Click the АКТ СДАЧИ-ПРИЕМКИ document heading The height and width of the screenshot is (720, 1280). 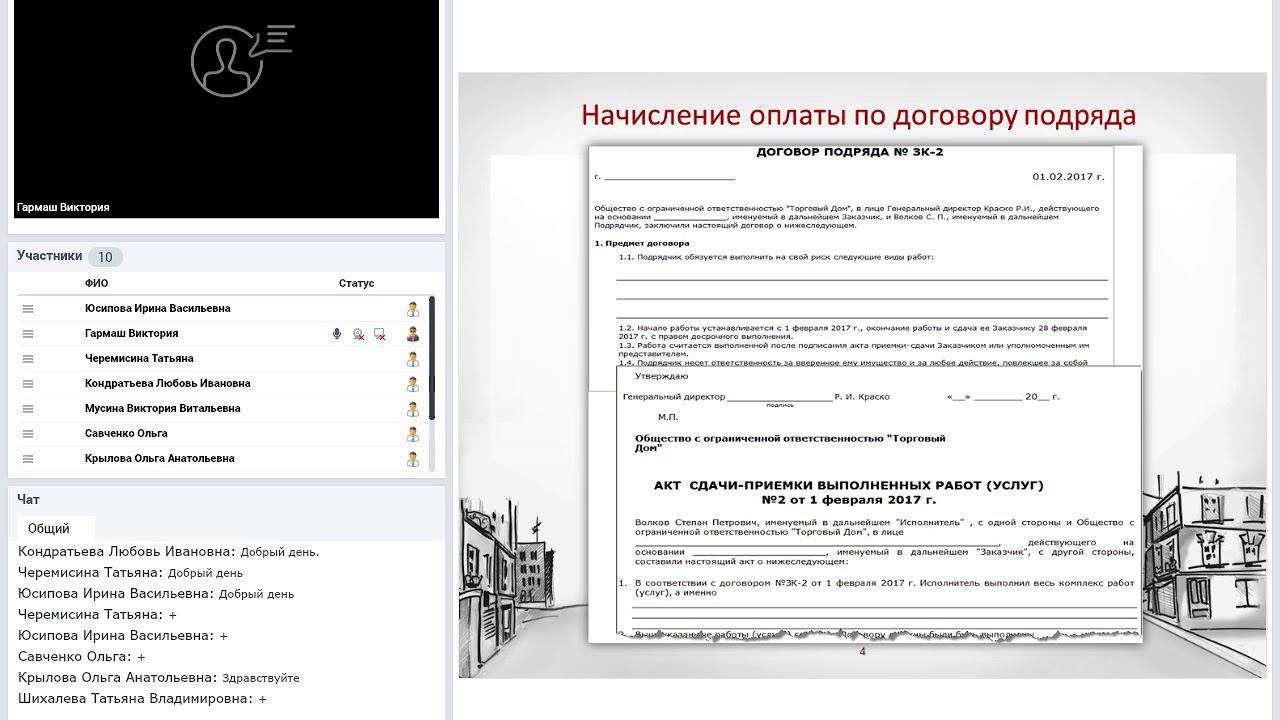(848, 492)
